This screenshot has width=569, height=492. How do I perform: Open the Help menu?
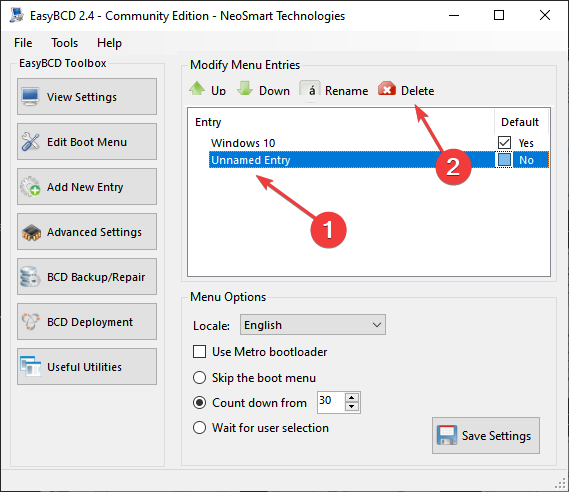point(109,43)
